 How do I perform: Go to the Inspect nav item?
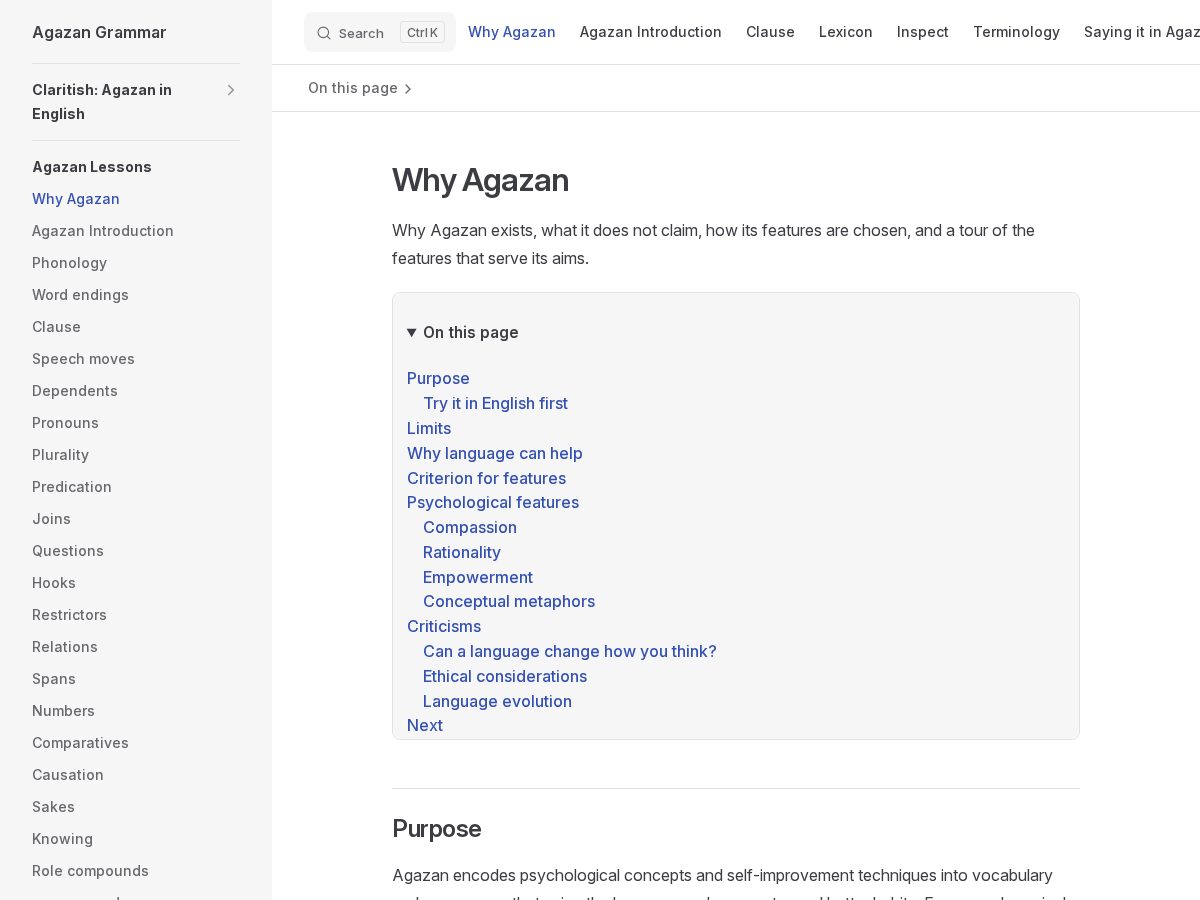coord(923,32)
